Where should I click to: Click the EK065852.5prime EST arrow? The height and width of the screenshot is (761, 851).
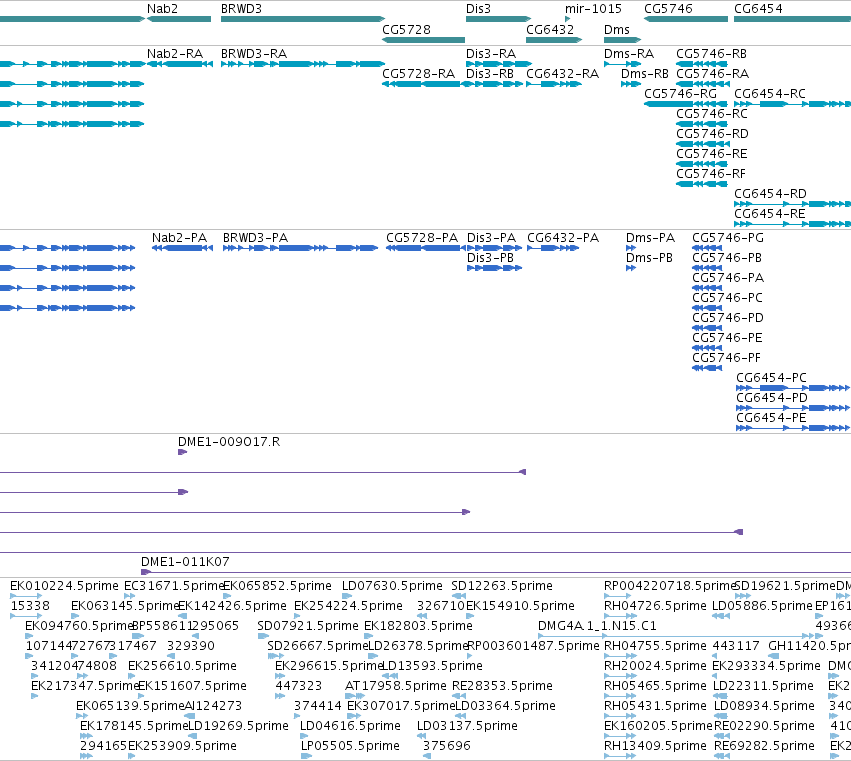pos(227,596)
